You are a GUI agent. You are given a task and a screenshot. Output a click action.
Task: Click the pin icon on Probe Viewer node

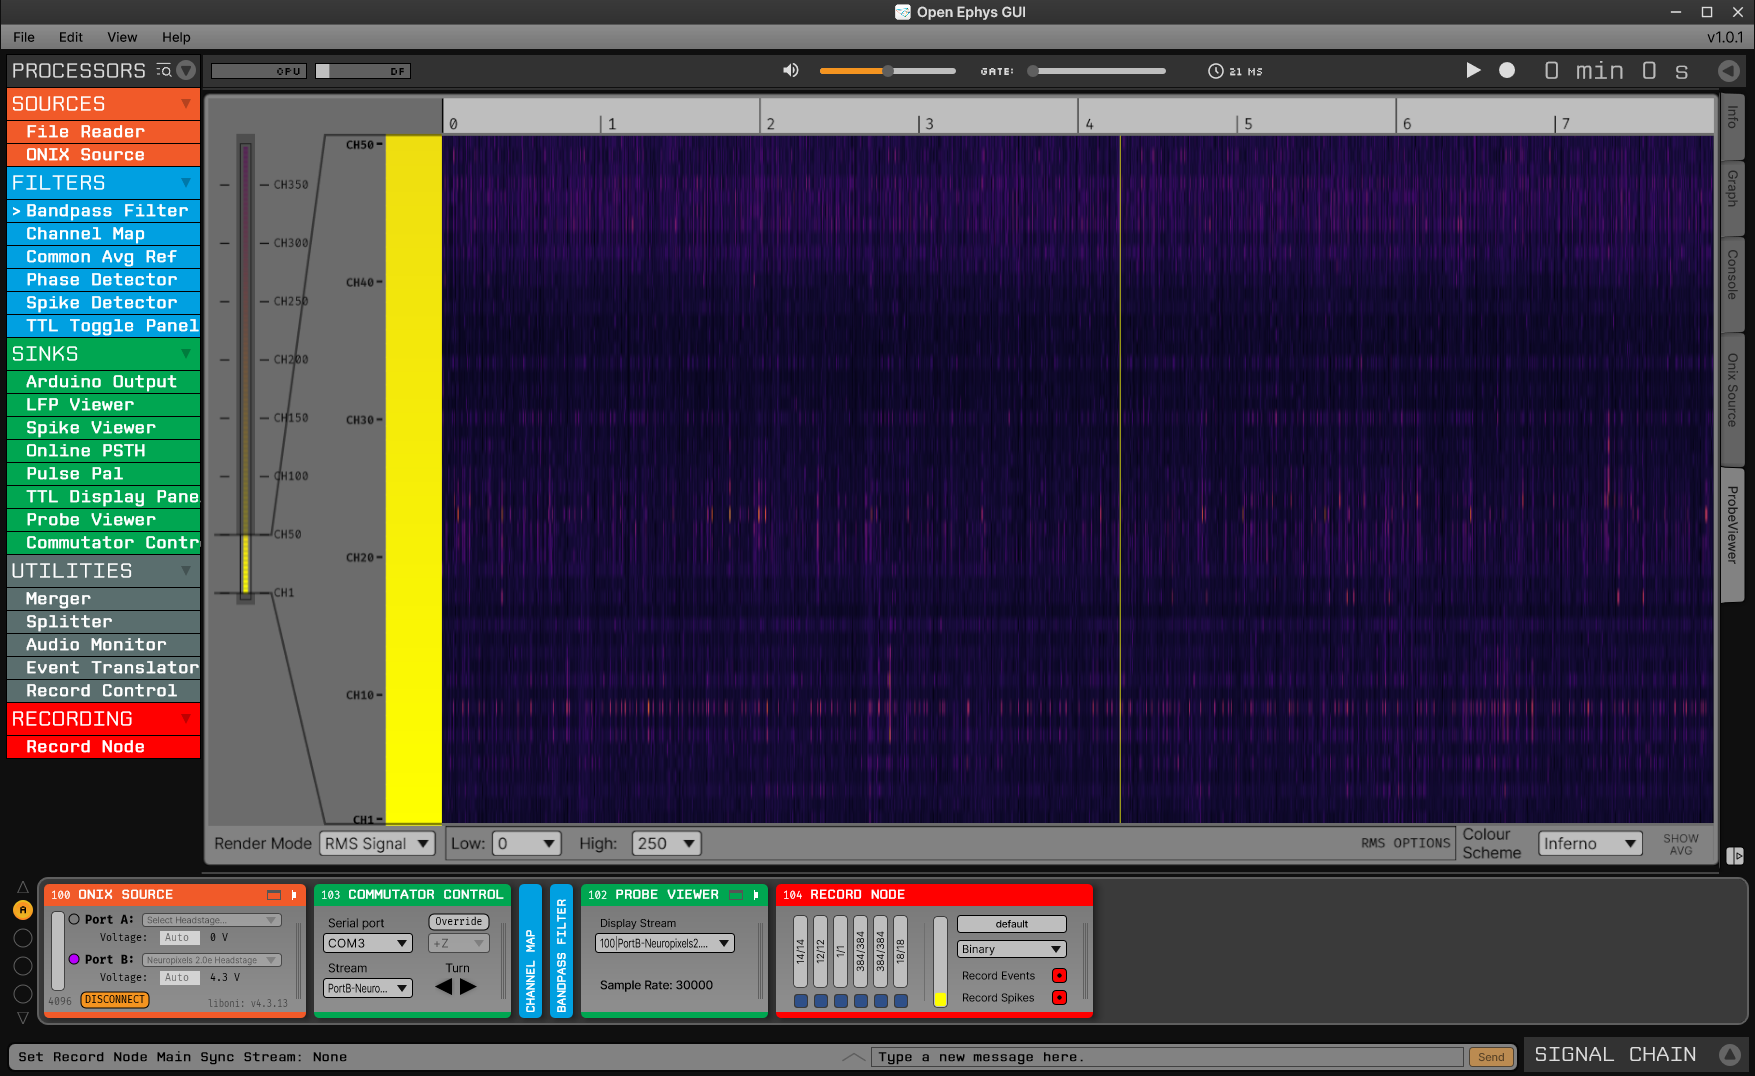(755, 895)
